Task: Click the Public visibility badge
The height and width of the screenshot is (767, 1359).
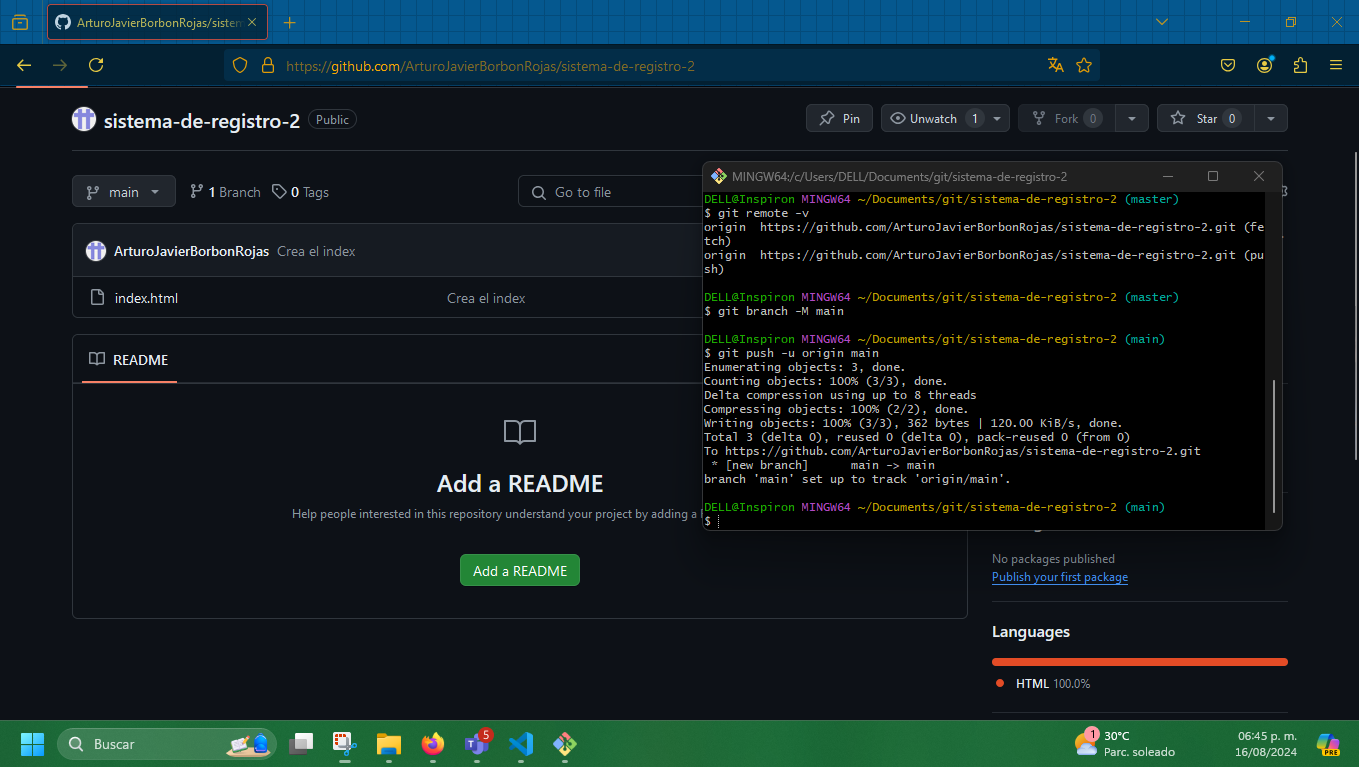Action: [332, 119]
